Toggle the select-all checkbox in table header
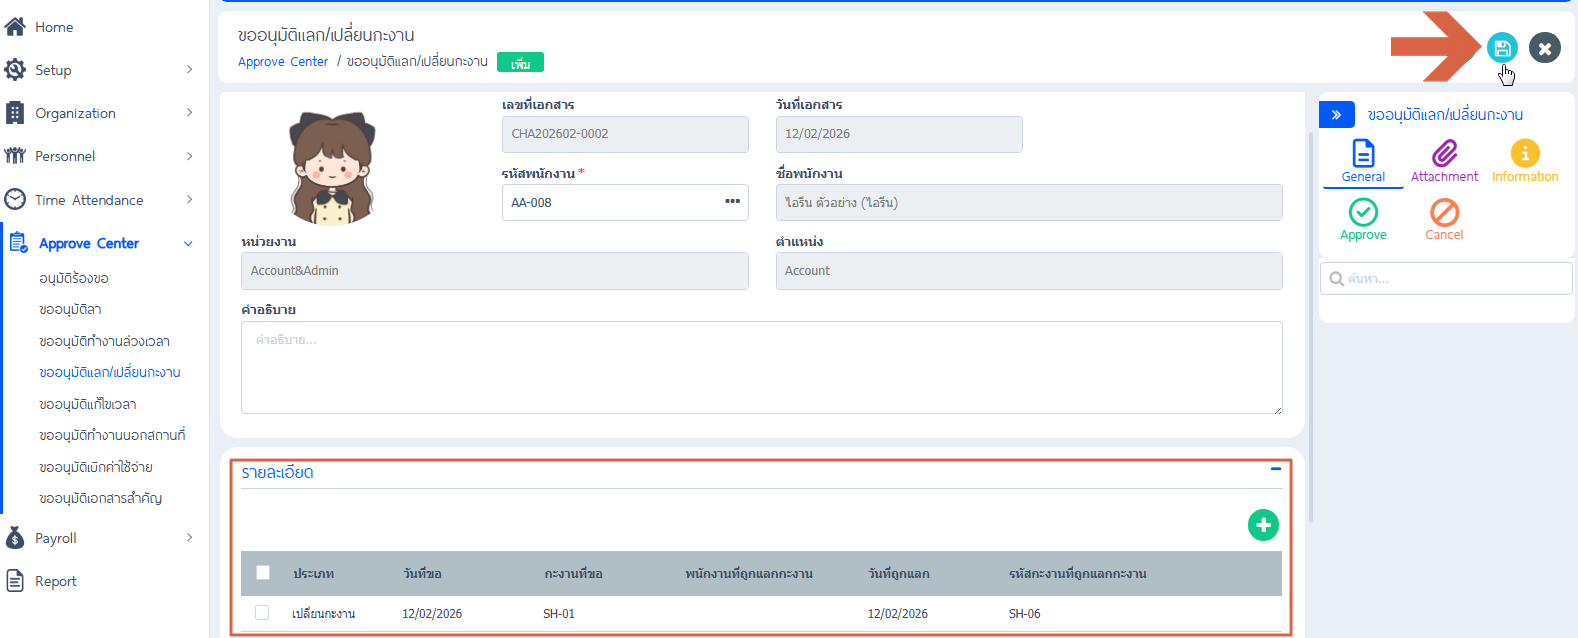 tap(263, 573)
